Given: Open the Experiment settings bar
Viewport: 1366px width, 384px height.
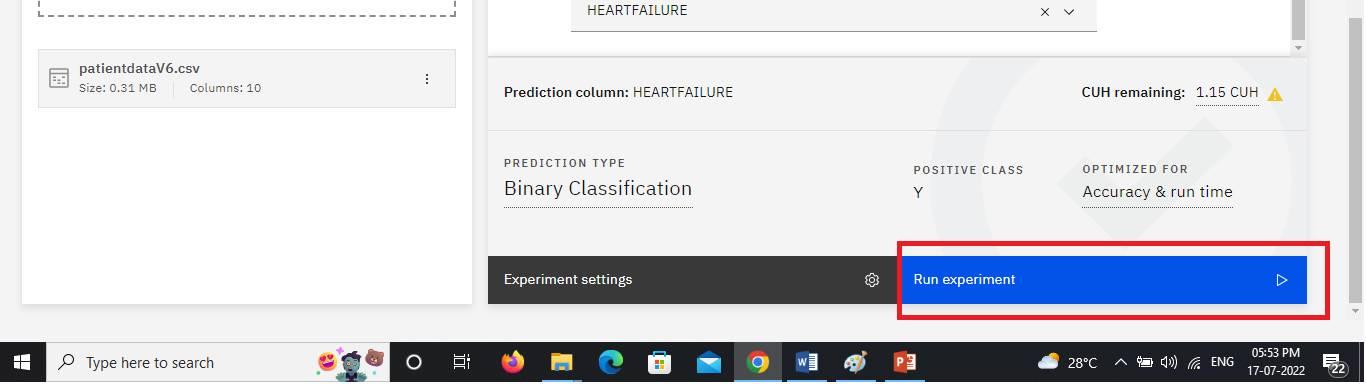Looking at the screenshot, I should pyautogui.click(x=692, y=280).
